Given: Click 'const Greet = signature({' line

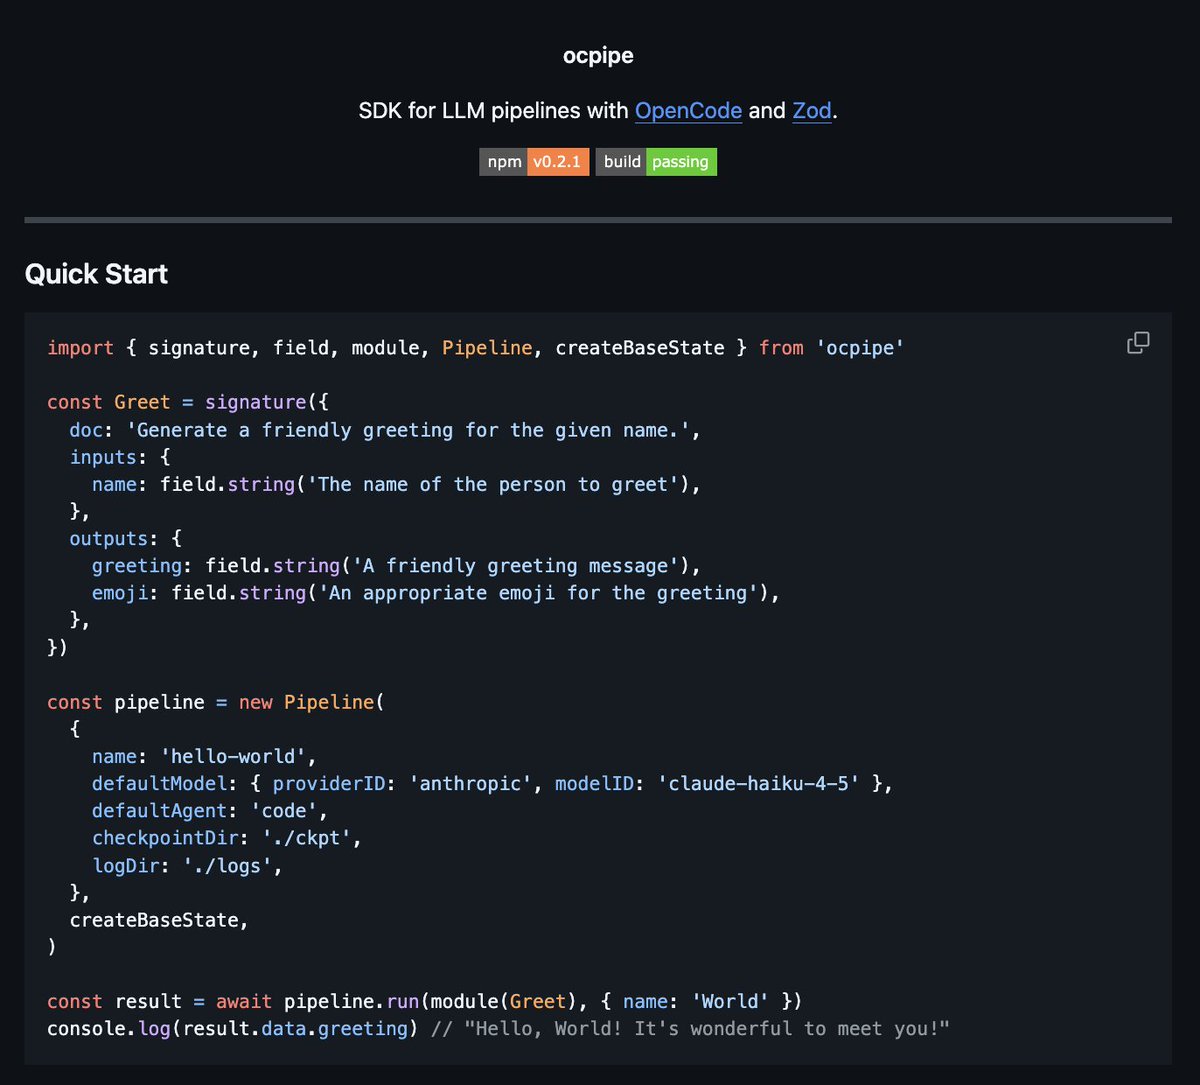Looking at the screenshot, I should (188, 402).
